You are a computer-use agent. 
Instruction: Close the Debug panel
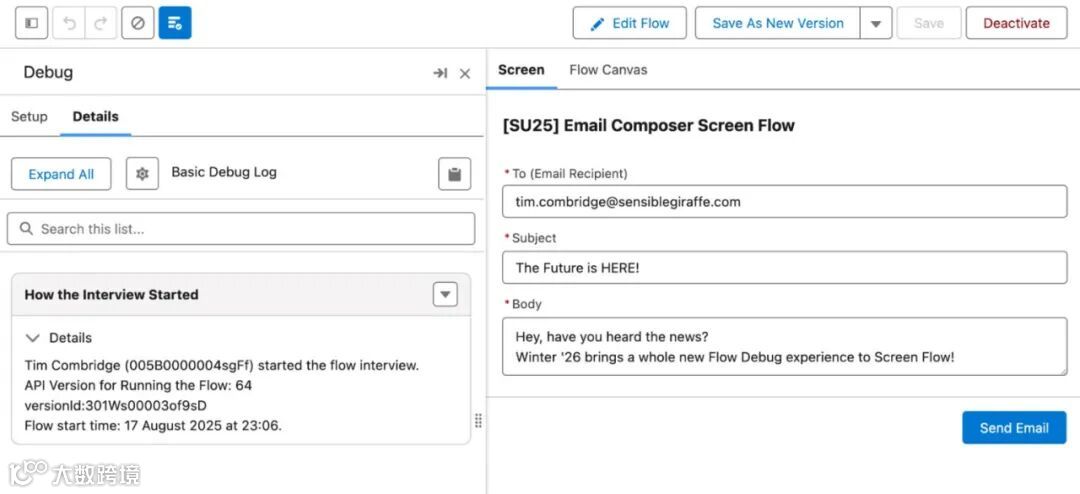(x=465, y=73)
